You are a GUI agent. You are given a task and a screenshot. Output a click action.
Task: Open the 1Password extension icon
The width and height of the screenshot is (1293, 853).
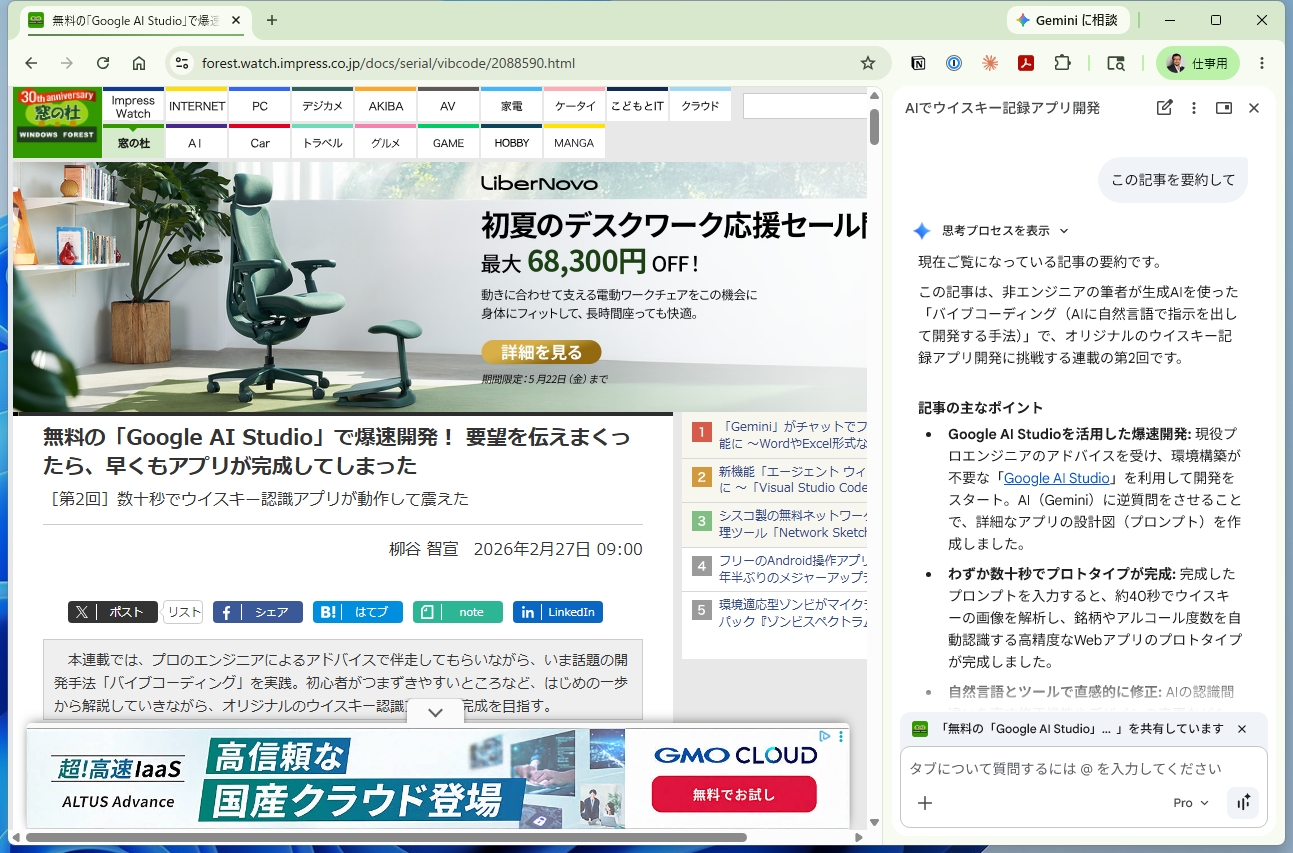pos(954,63)
